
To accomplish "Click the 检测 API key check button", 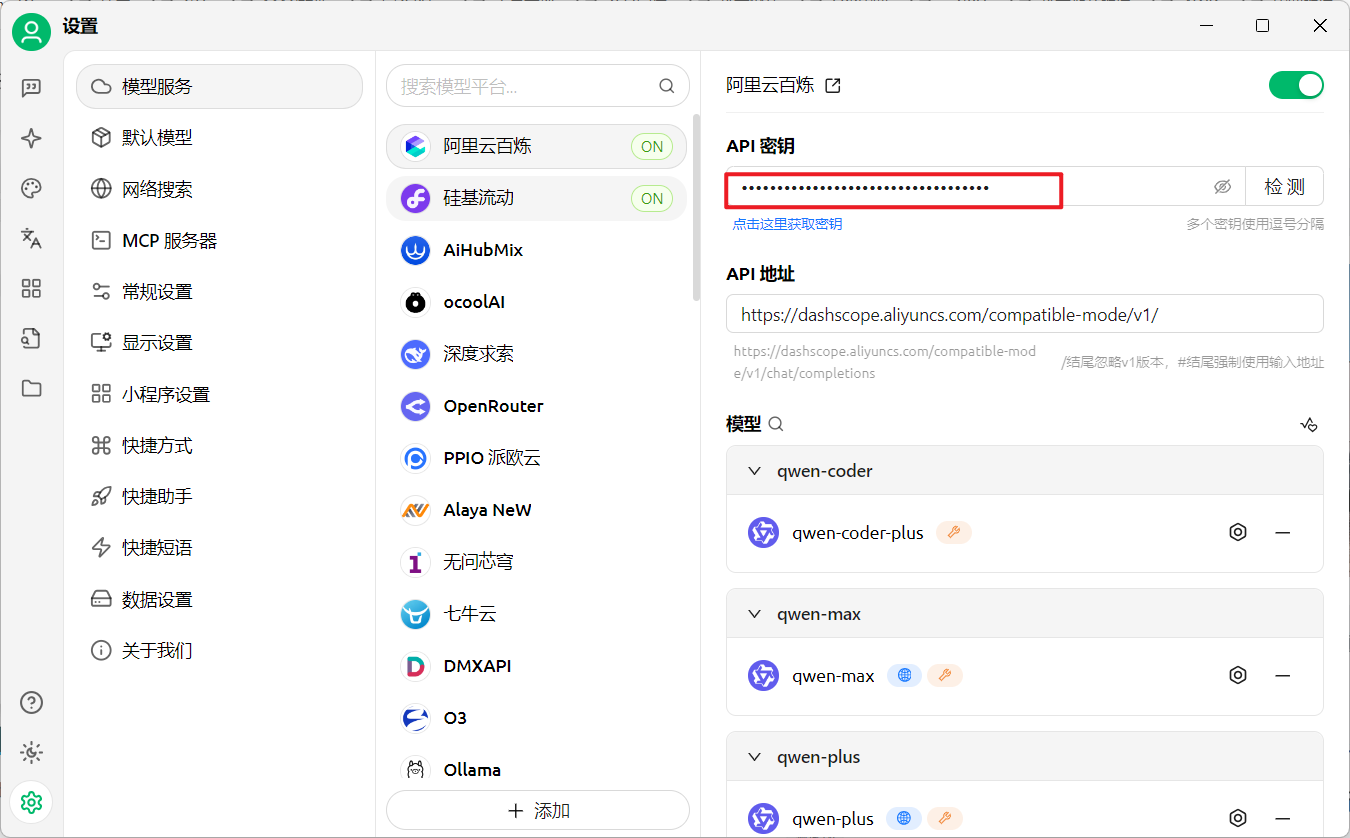I will (x=1284, y=187).
